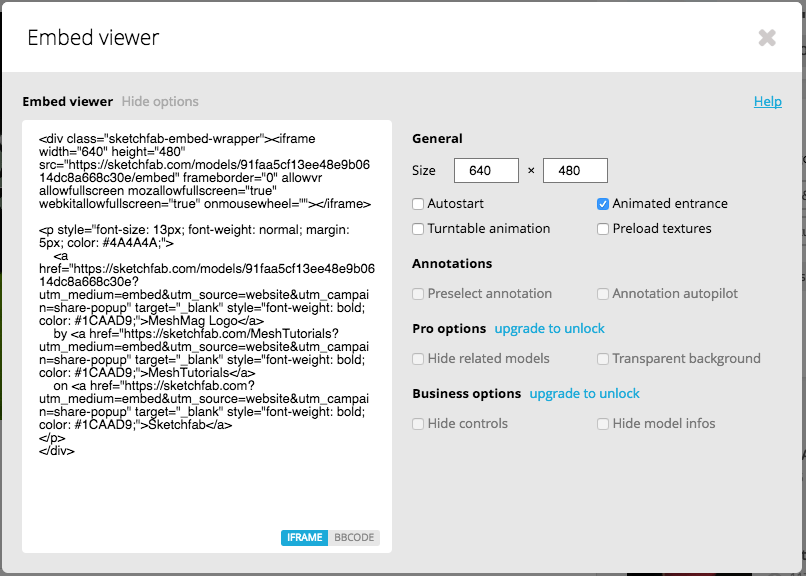The height and width of the screenshot is (576, 806).
Task: Switch to the IFRAME code tab
Action: (x=304, y=538)
